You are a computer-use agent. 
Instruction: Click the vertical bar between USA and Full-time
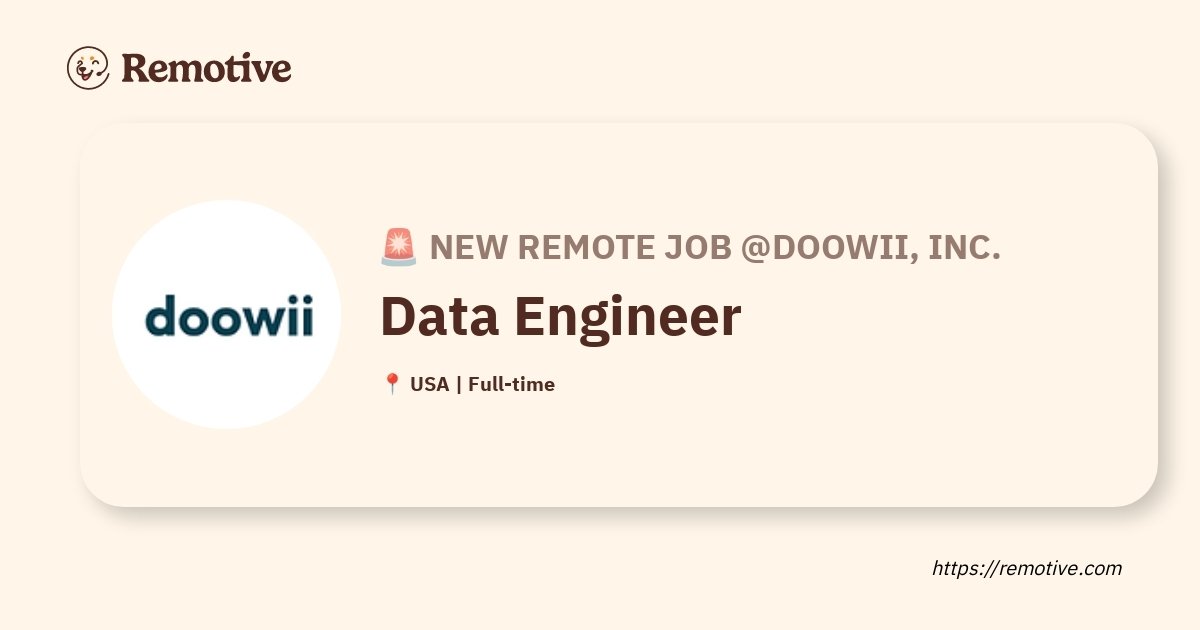tap(459, 384)
